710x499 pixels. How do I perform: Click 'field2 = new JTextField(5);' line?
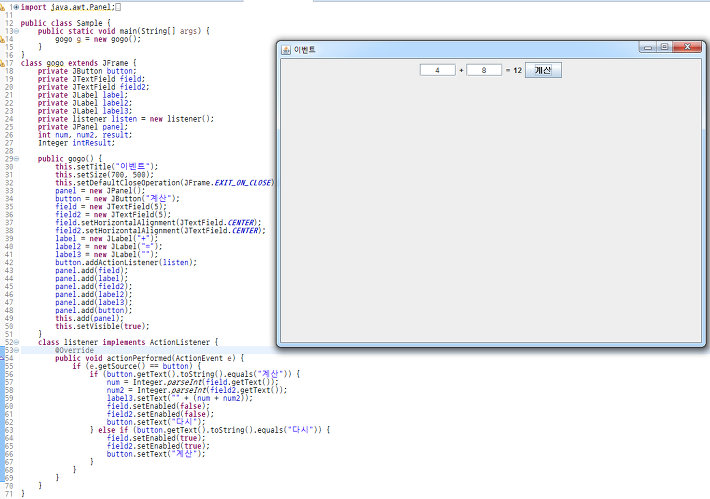pos(113,215)
